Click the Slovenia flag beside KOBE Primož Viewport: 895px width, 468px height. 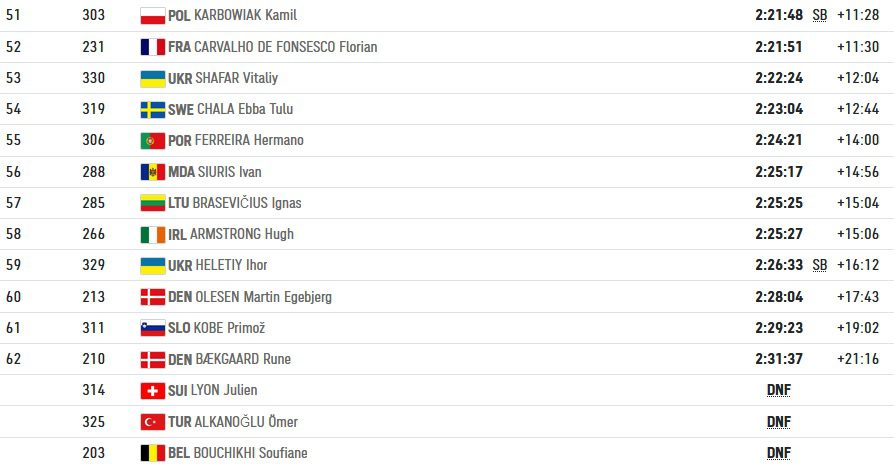(152, 328)
